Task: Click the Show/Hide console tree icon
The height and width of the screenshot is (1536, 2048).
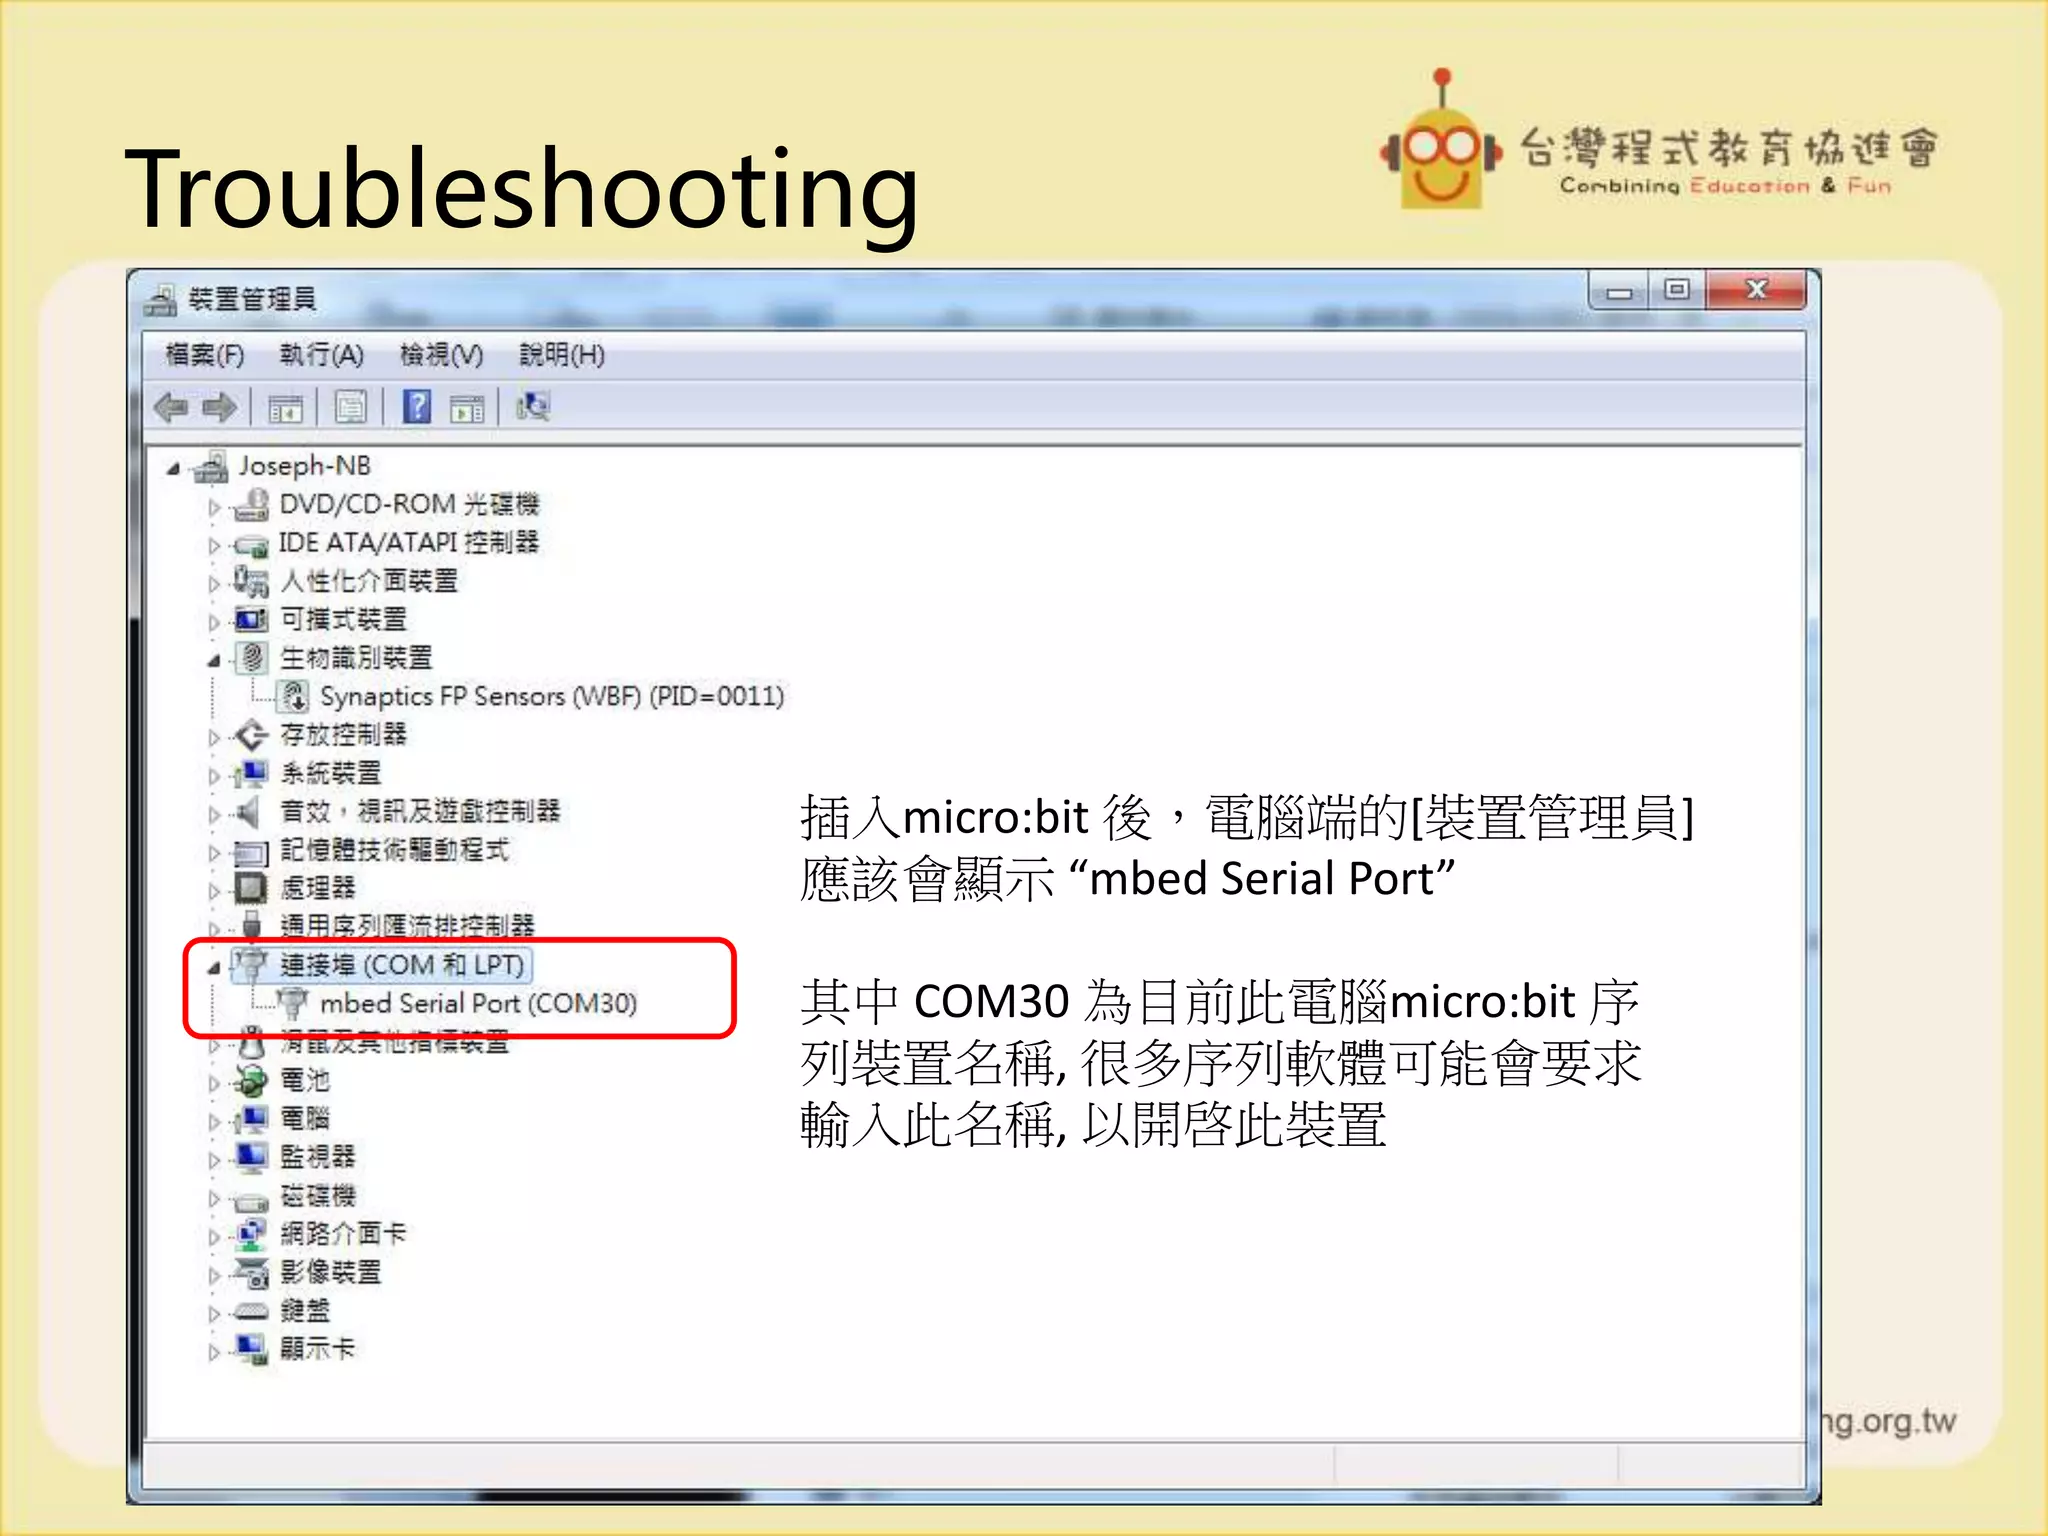Action: tap(285, 408)
